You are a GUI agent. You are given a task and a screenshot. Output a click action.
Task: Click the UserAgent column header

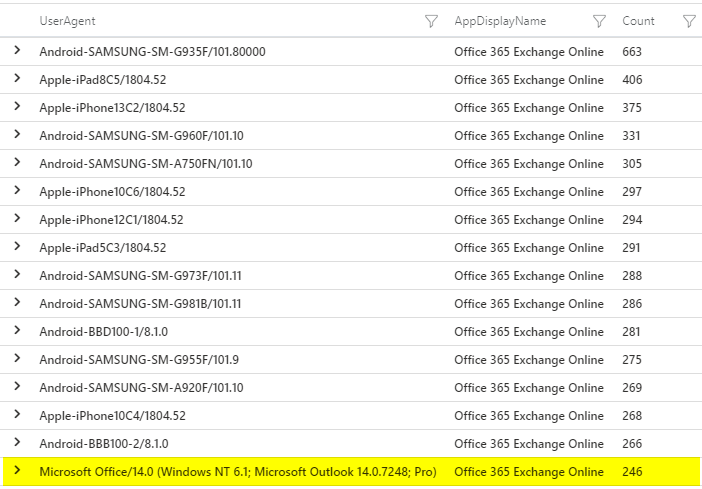pos(67,21)
